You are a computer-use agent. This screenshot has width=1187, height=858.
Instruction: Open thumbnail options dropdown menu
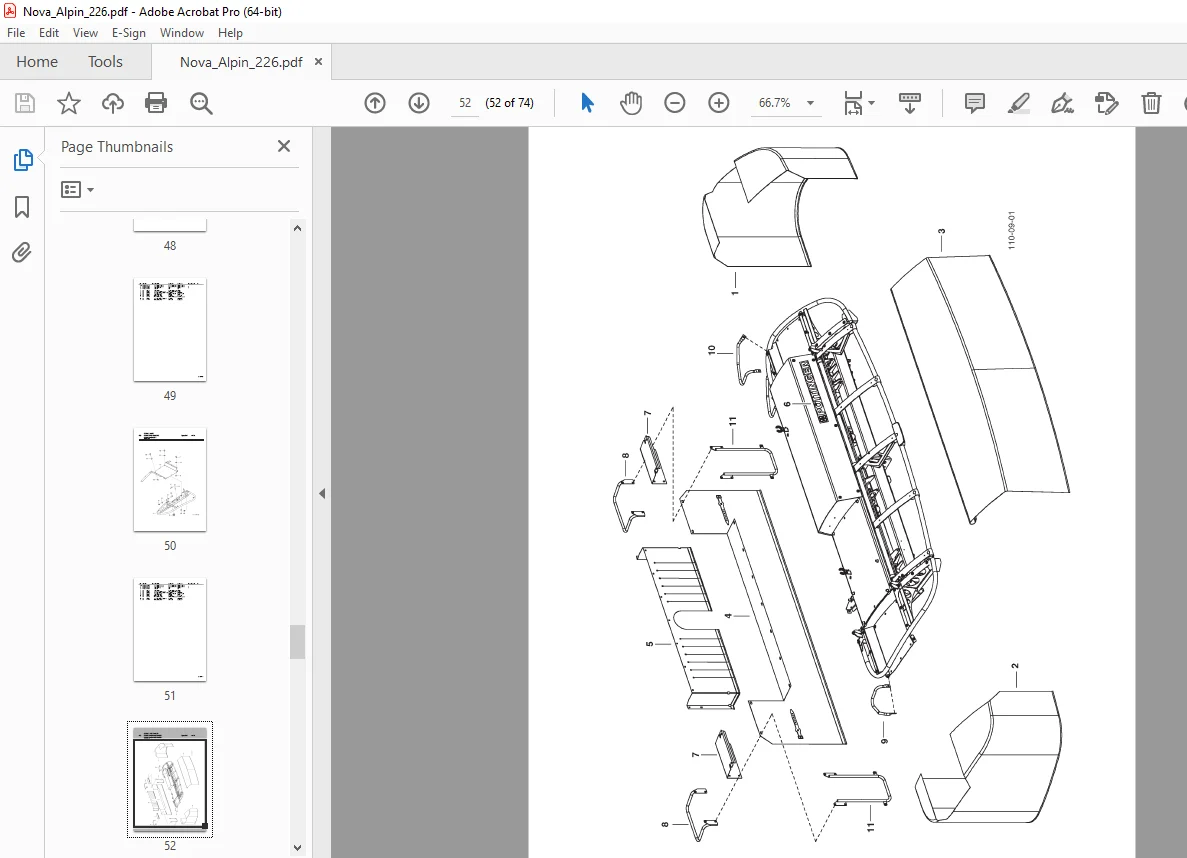pyautogui.click(x=77, y=189)
